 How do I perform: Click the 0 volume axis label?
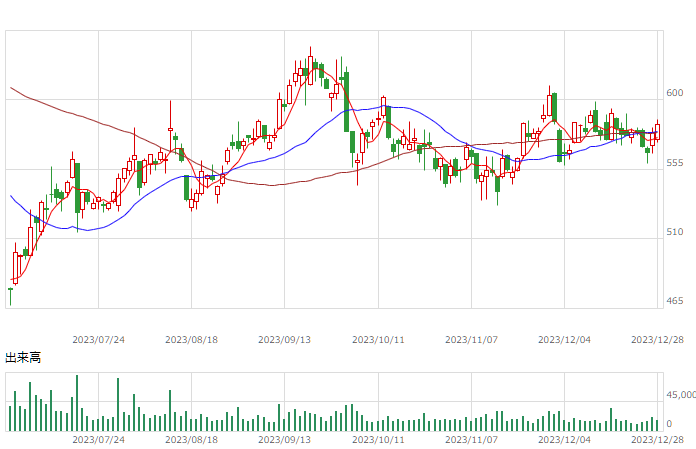(x=669, y=424)
